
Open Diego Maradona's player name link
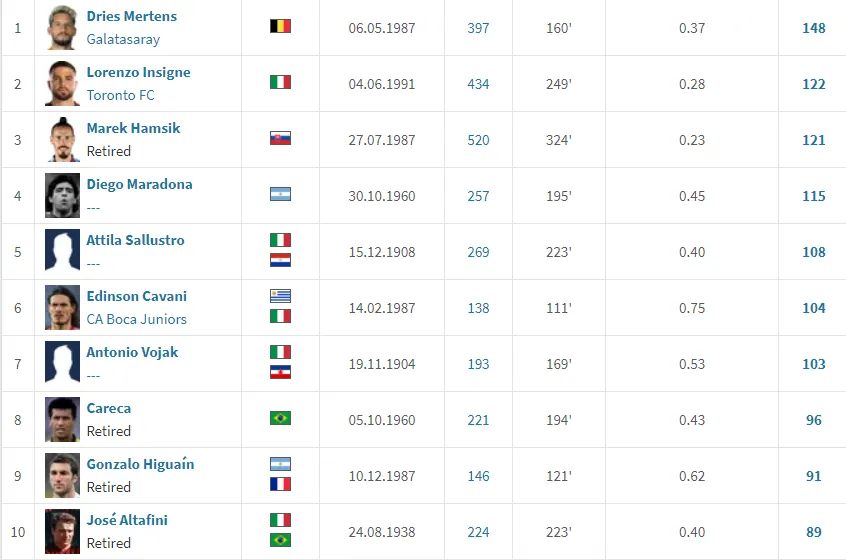[139, 184]
